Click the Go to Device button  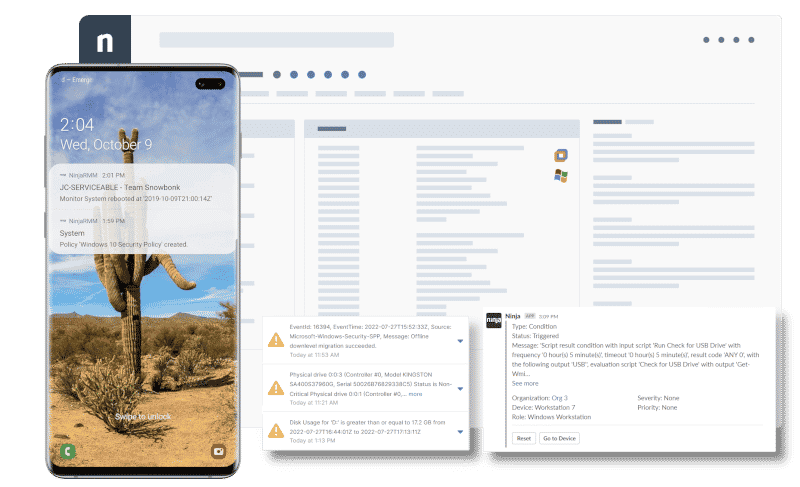pyautogui.click(x=559, y=438)
